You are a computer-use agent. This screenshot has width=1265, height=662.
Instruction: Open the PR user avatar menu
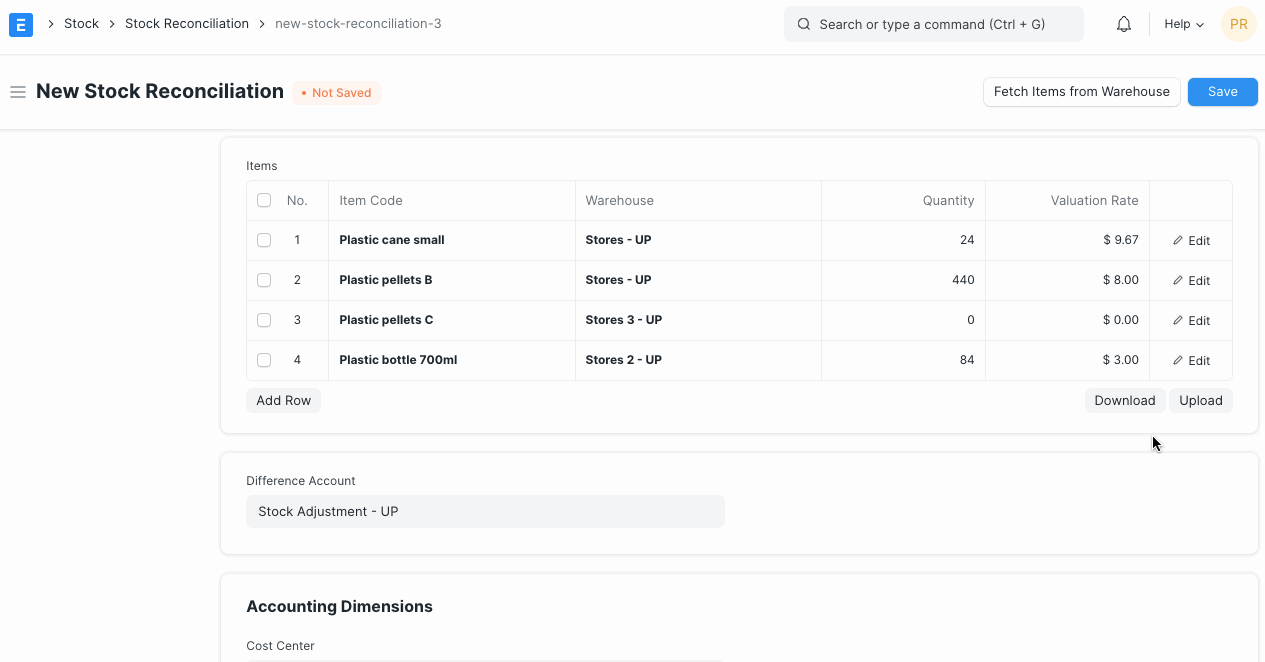click(1238, 23)
